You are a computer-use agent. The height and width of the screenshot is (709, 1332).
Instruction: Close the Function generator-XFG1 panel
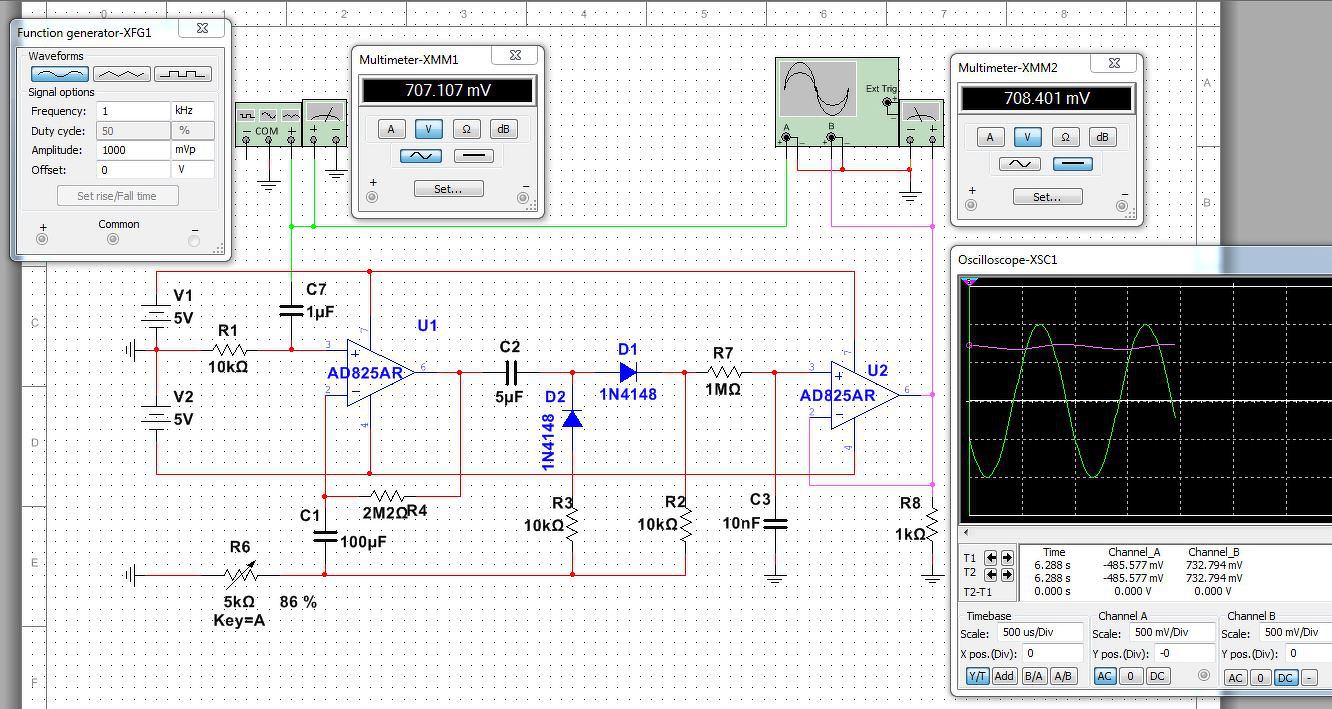[x=203, y=29]
